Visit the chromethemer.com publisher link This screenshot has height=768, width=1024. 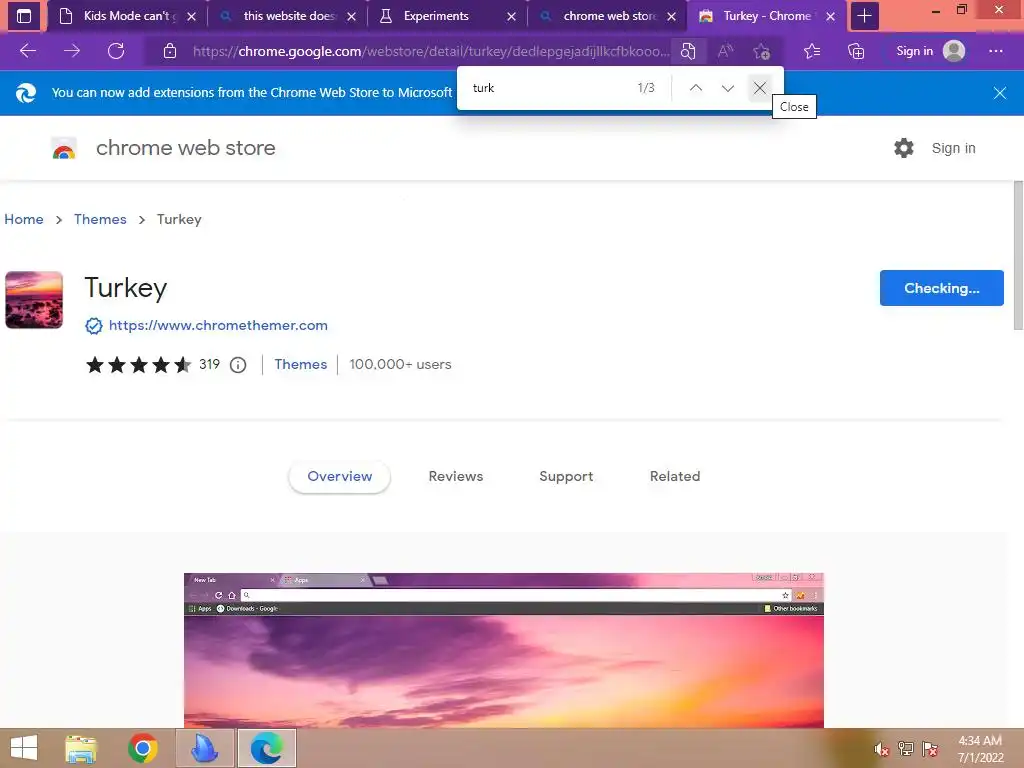[x=218, y=325]
